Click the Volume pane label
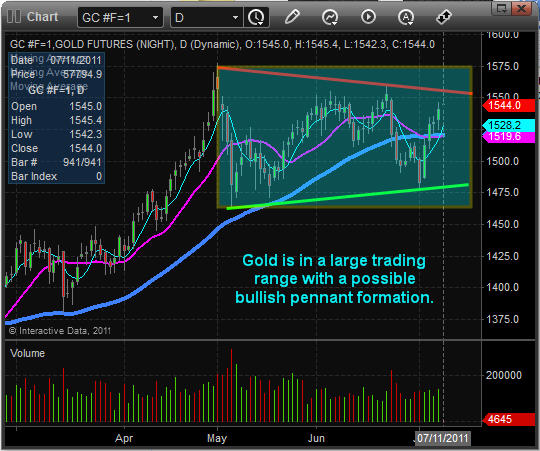This screenshot has height=451, width=540. point(28,353)
